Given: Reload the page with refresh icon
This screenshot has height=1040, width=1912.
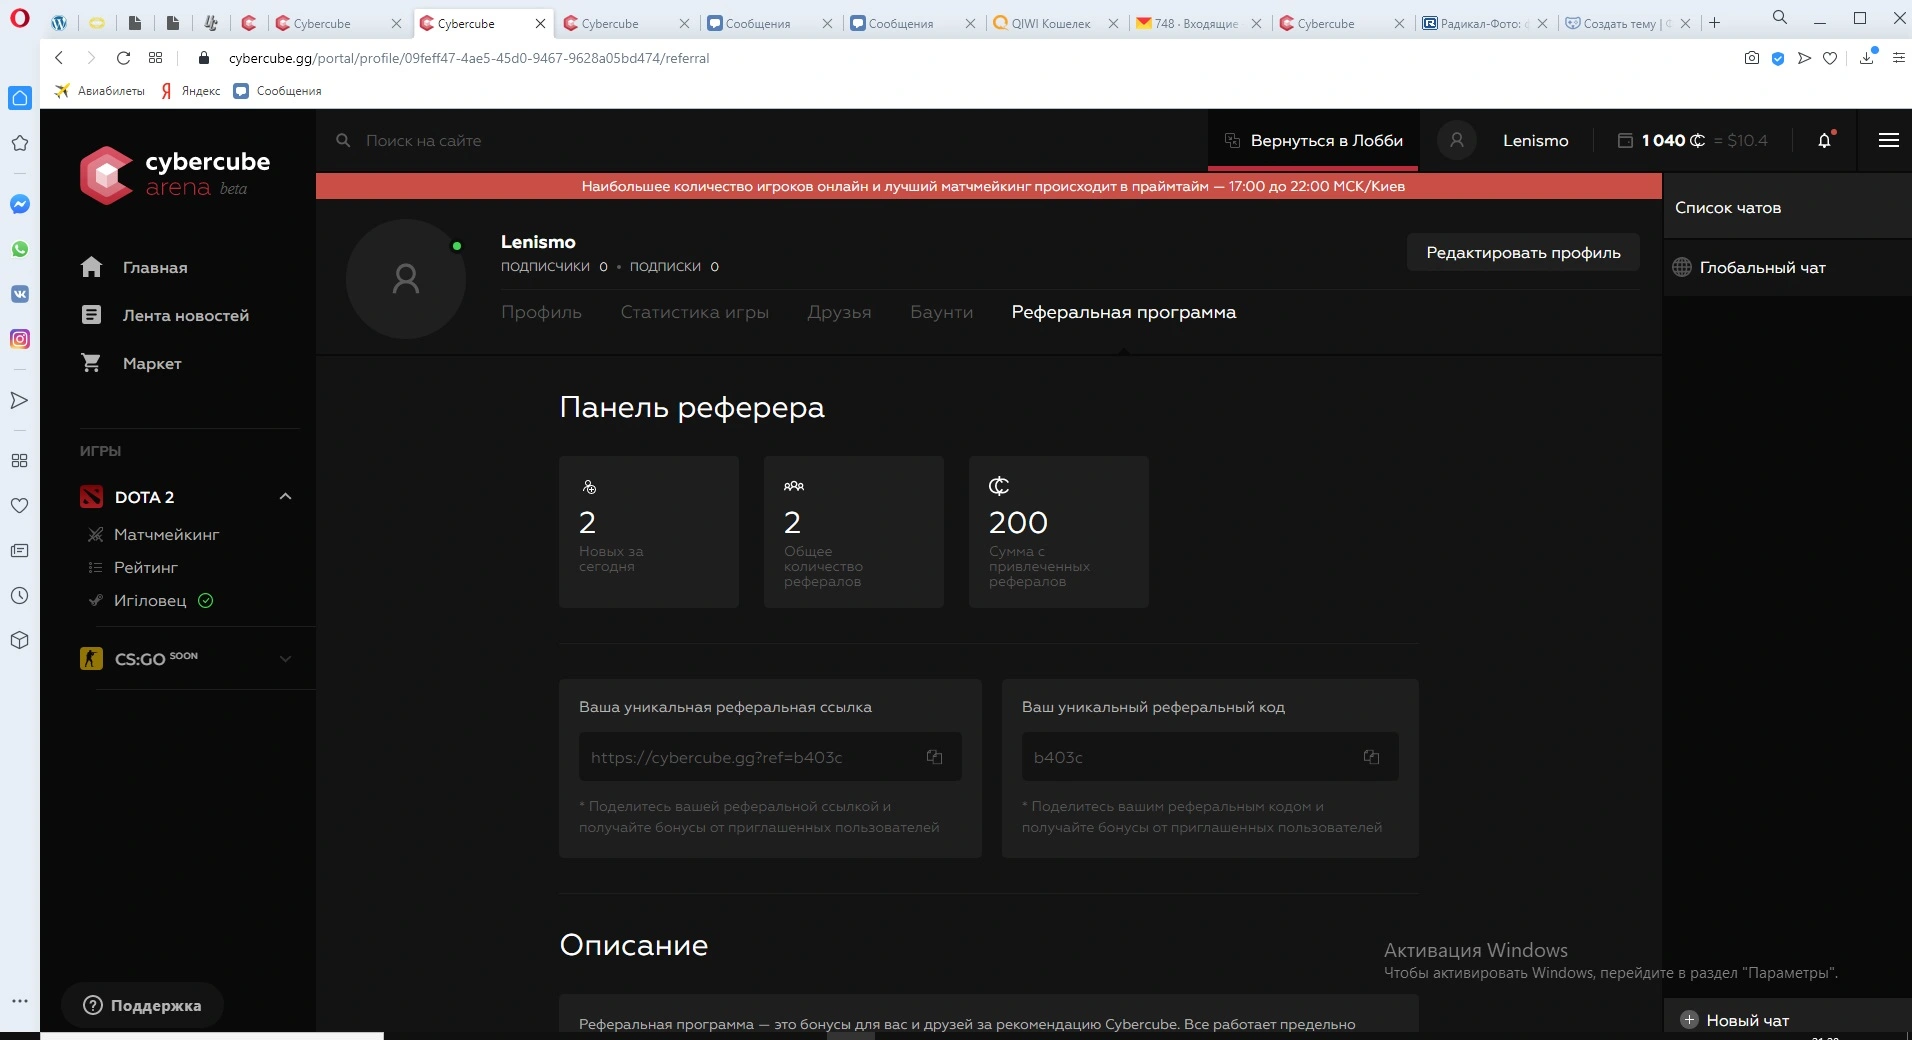Looking at the screenshot, I should (123, 58).
